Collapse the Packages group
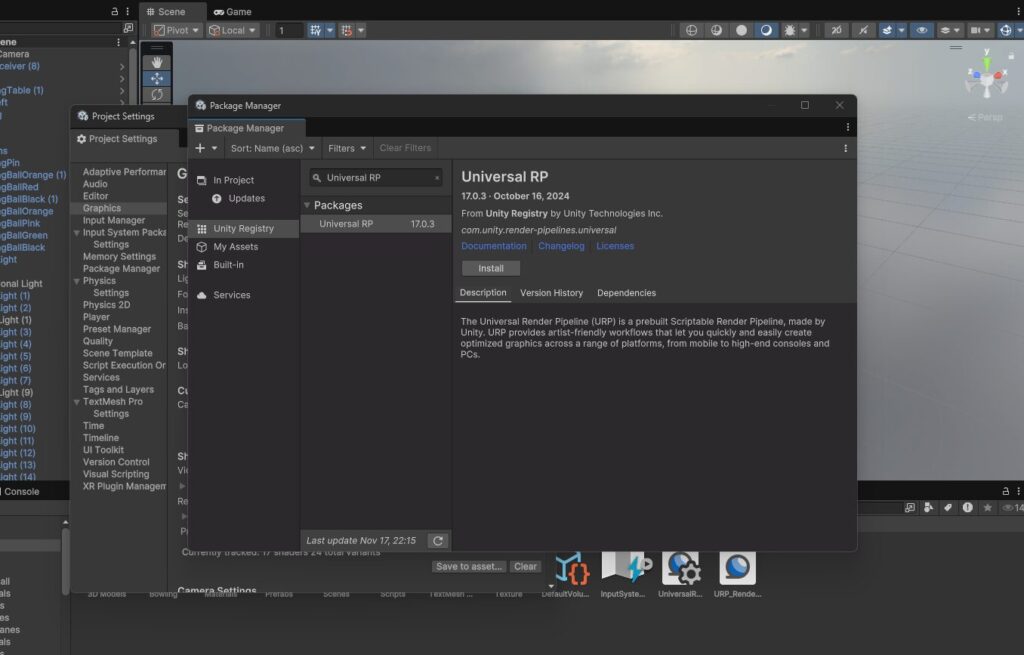This screenshot has width=1024, height=655. coord(307,205)
